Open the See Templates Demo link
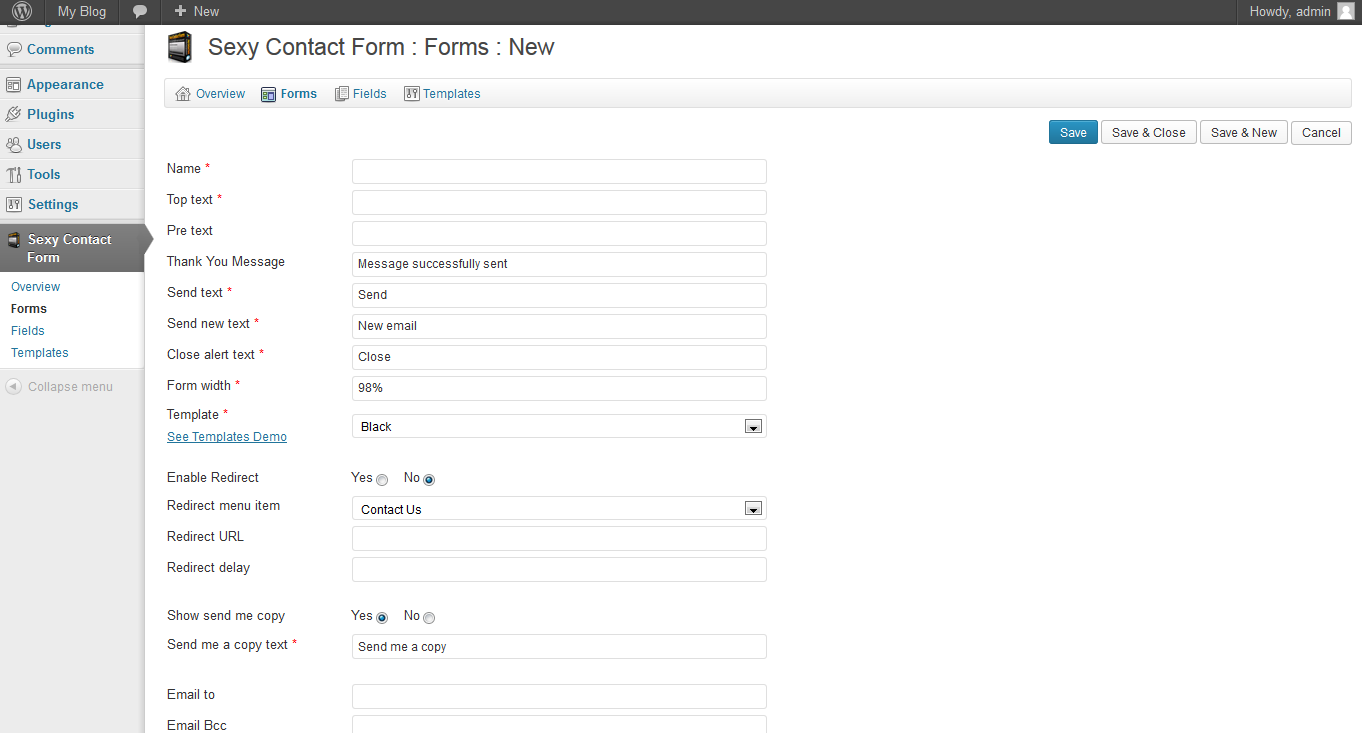The image size is (1362, 733). (x=227, y=437)
